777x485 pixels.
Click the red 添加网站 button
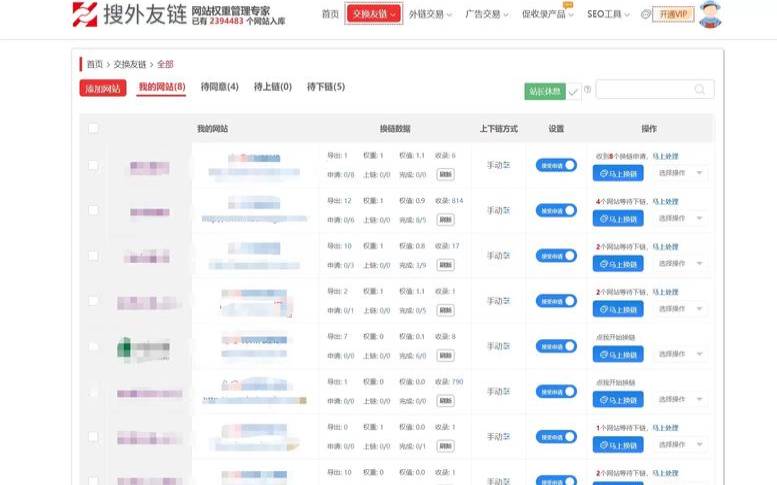click(103, 89)
